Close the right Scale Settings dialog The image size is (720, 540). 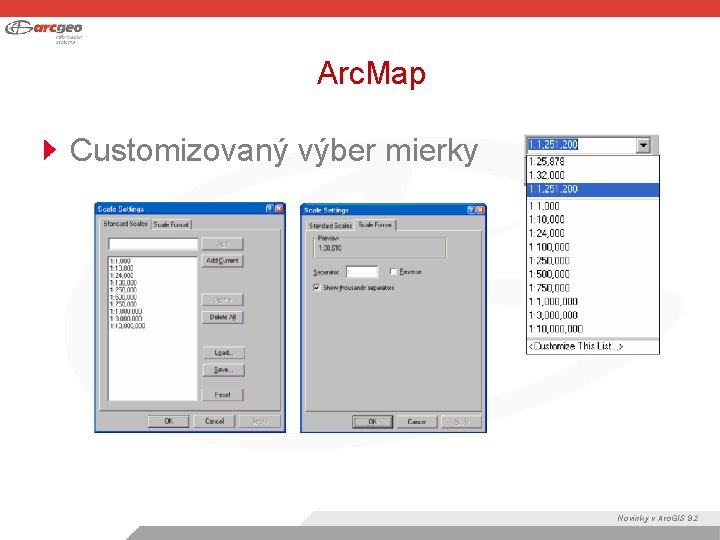[x=480, y=210]
